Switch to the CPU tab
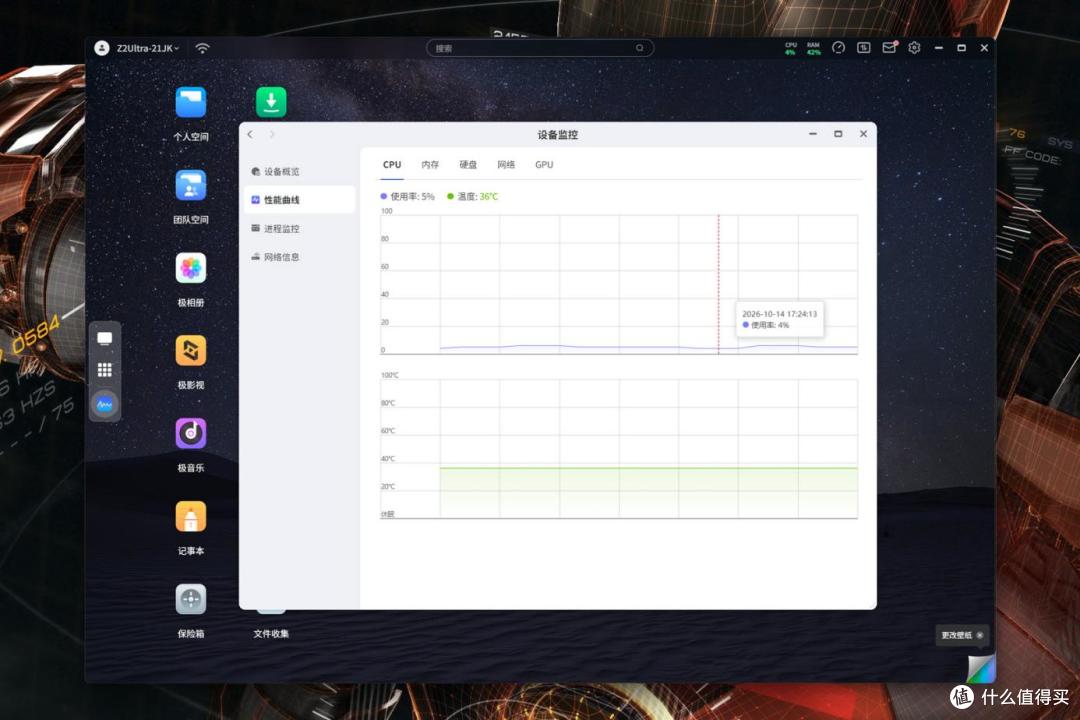 392,165
